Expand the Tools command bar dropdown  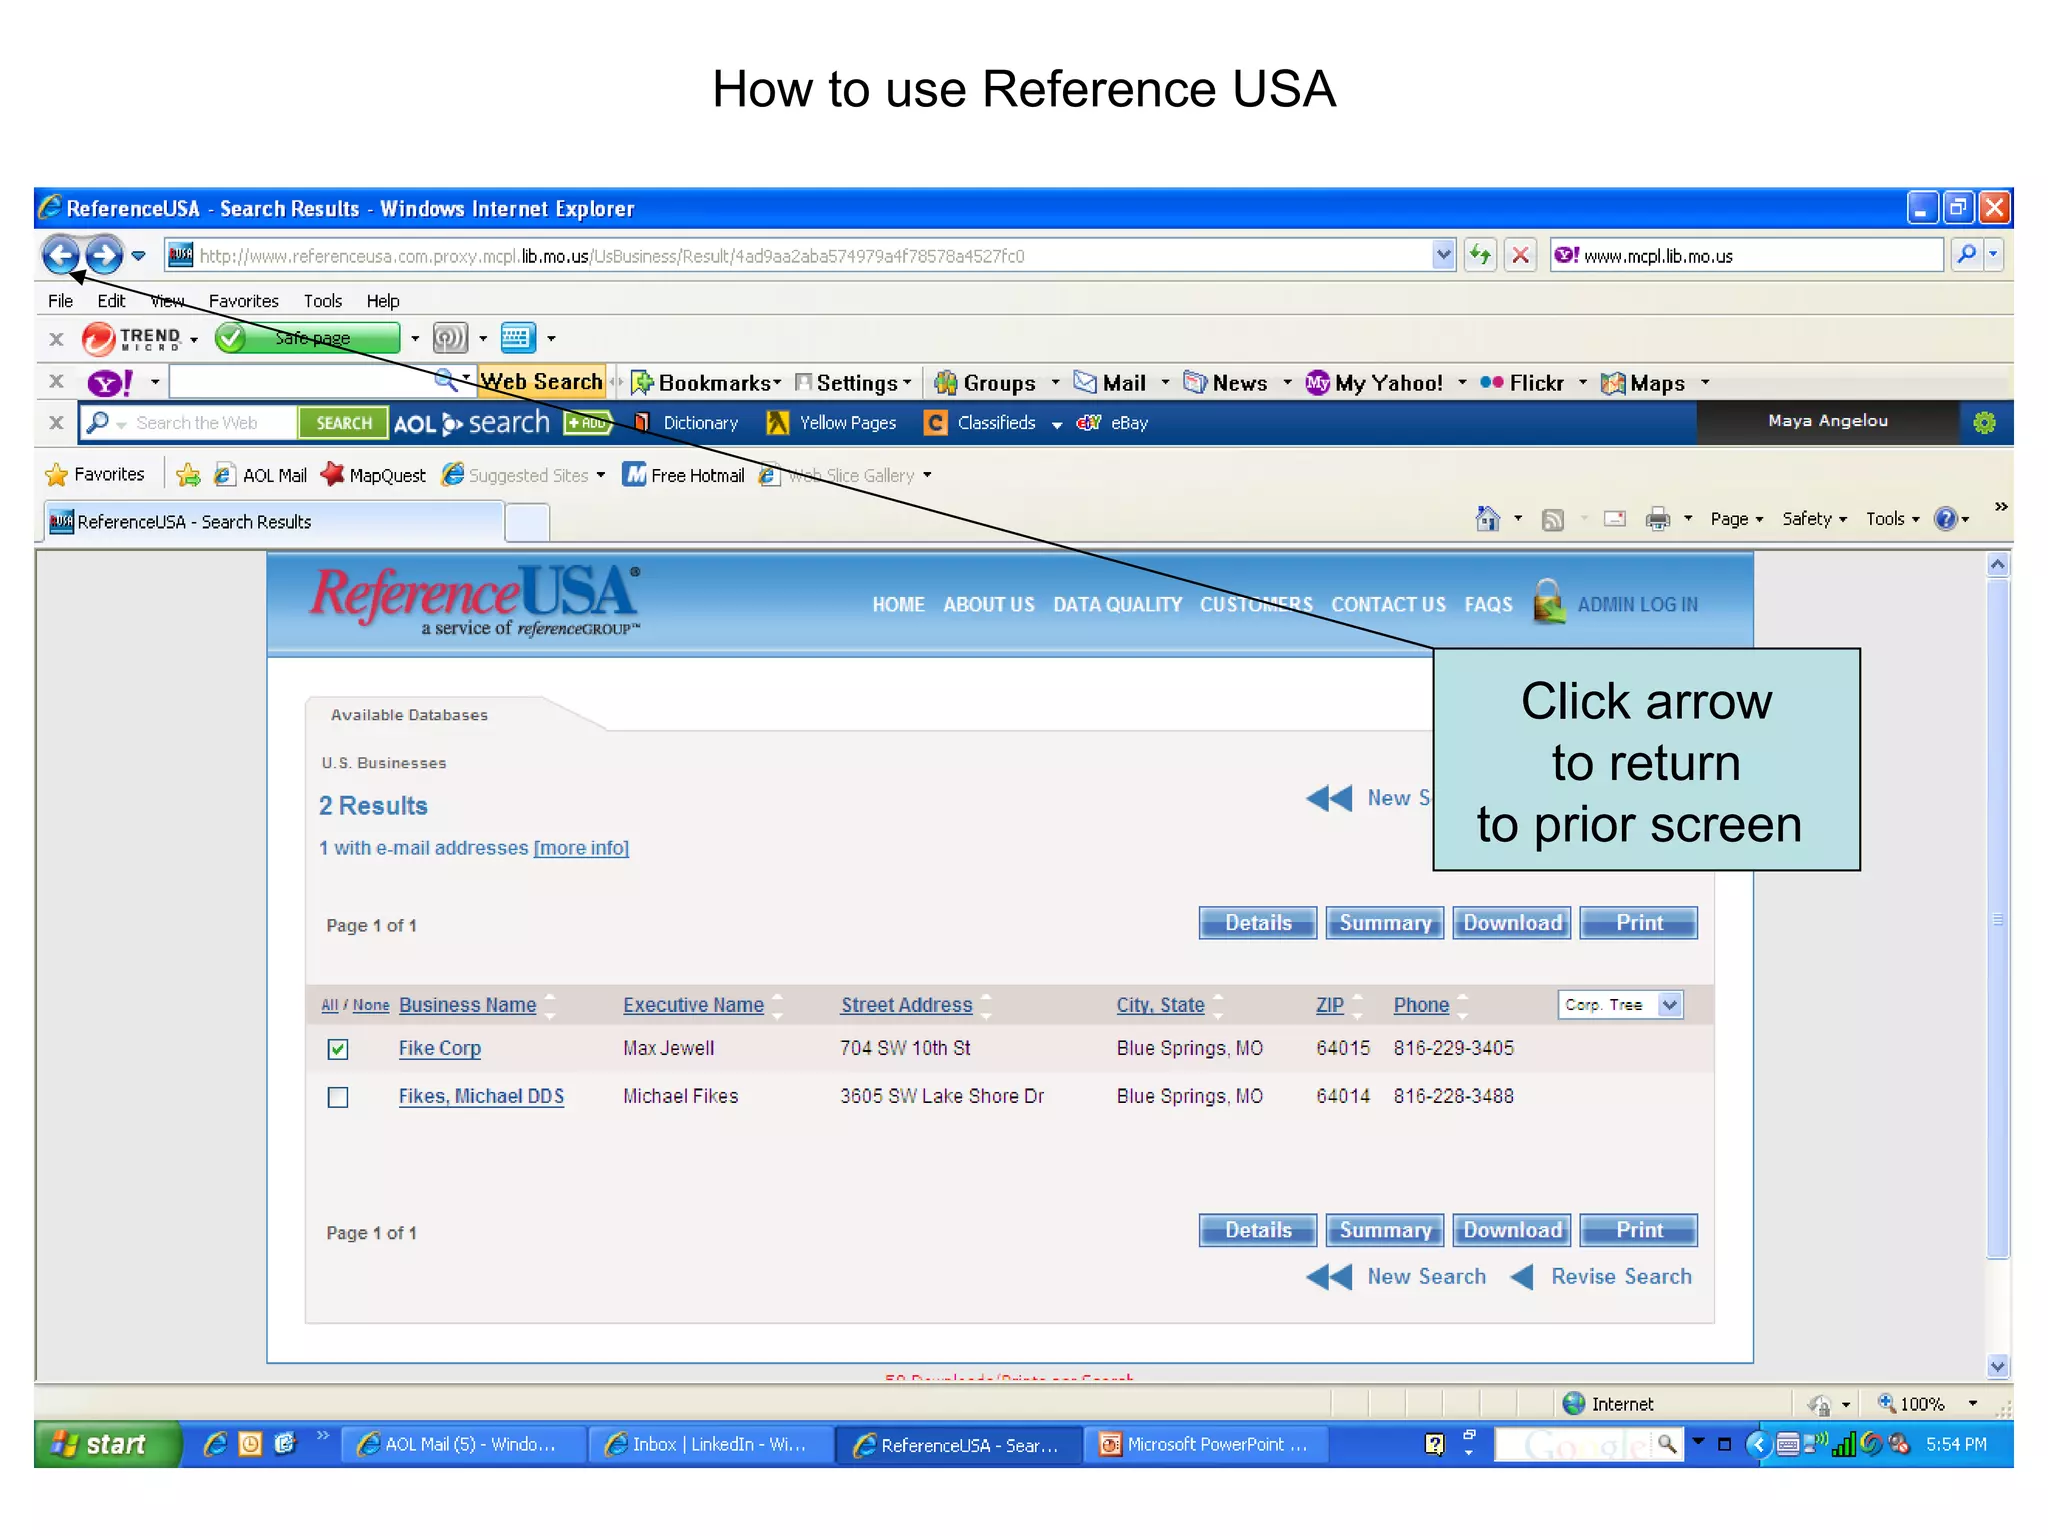[x=1892, y=519]
